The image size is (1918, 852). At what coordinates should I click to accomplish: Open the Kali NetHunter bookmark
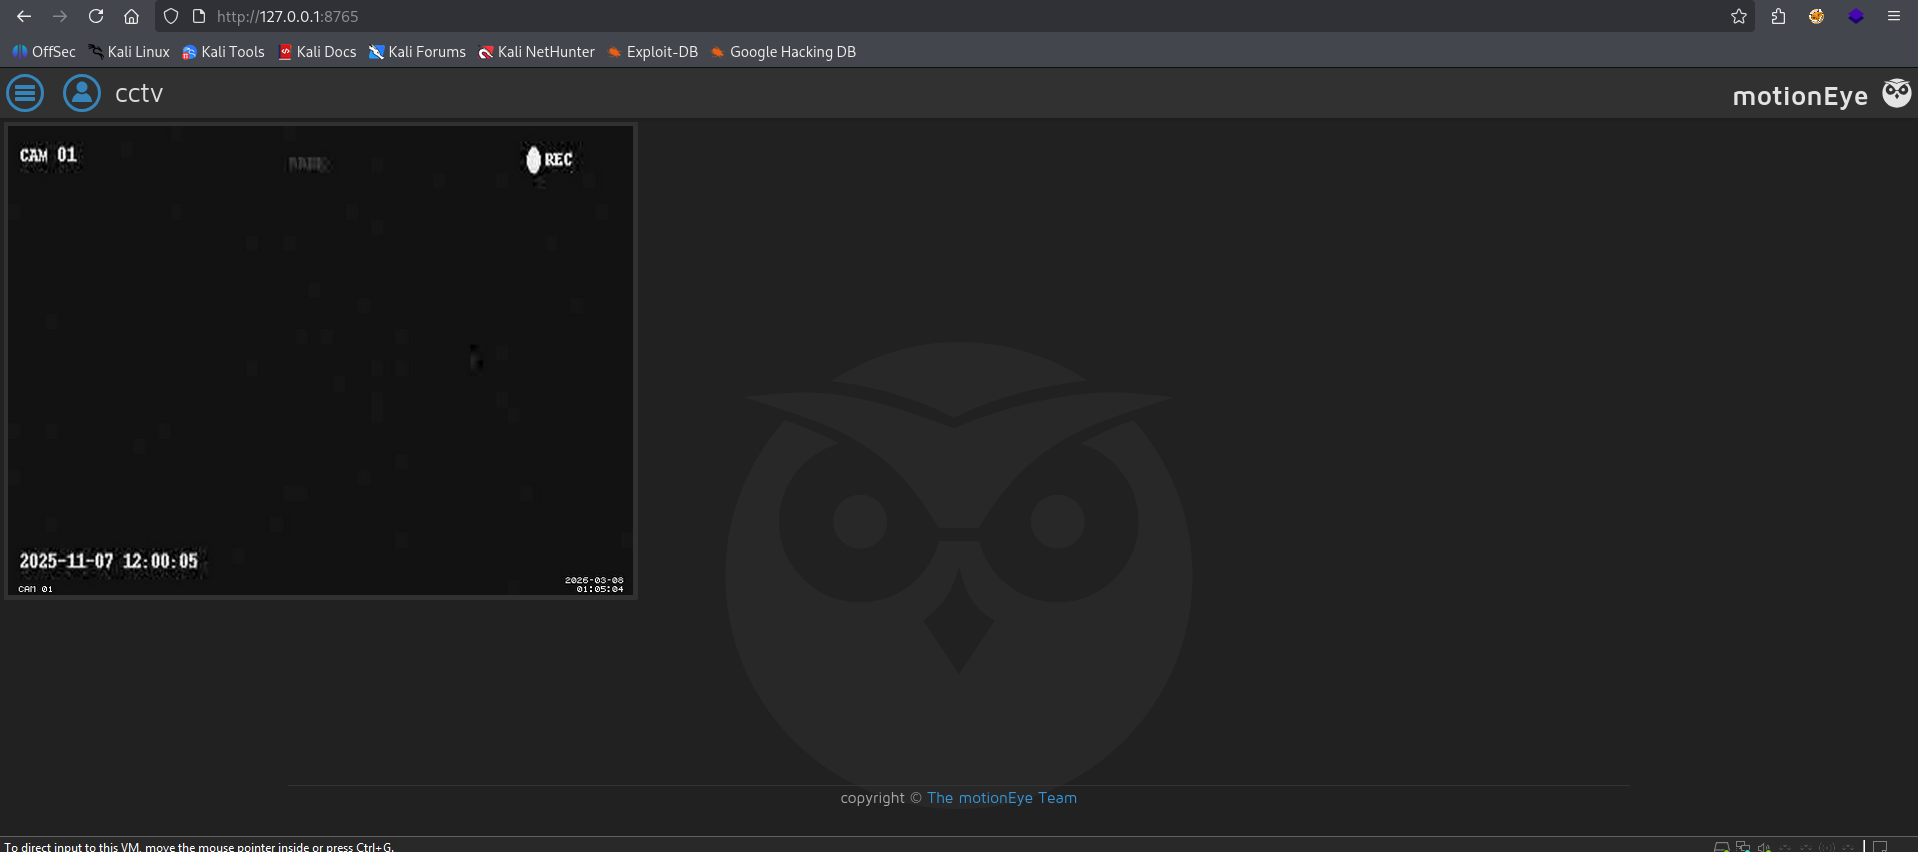click(537, 52)
